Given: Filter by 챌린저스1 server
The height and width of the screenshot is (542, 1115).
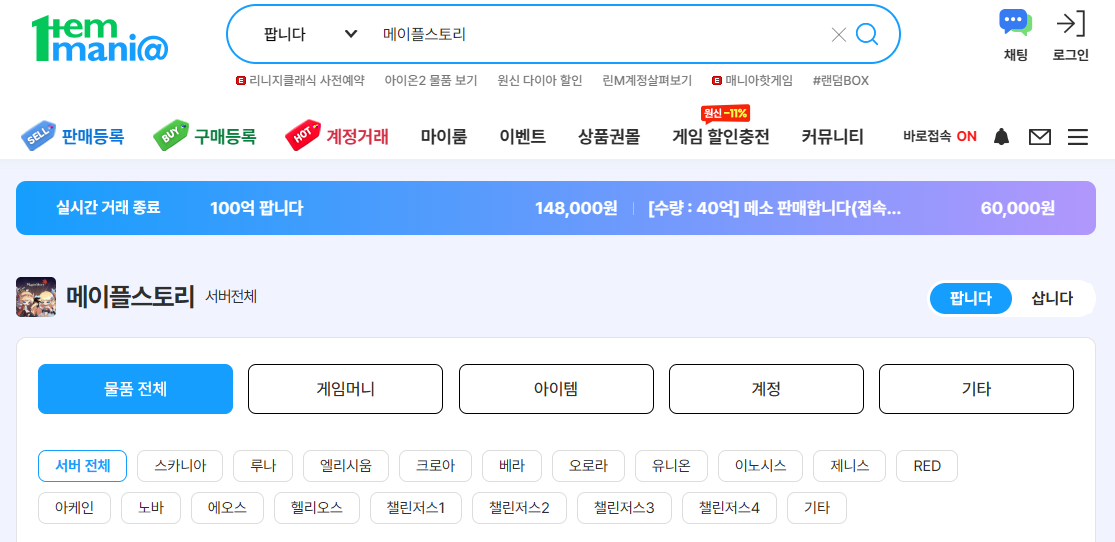Looking at the screenshot, I should (x=415, y=508).
